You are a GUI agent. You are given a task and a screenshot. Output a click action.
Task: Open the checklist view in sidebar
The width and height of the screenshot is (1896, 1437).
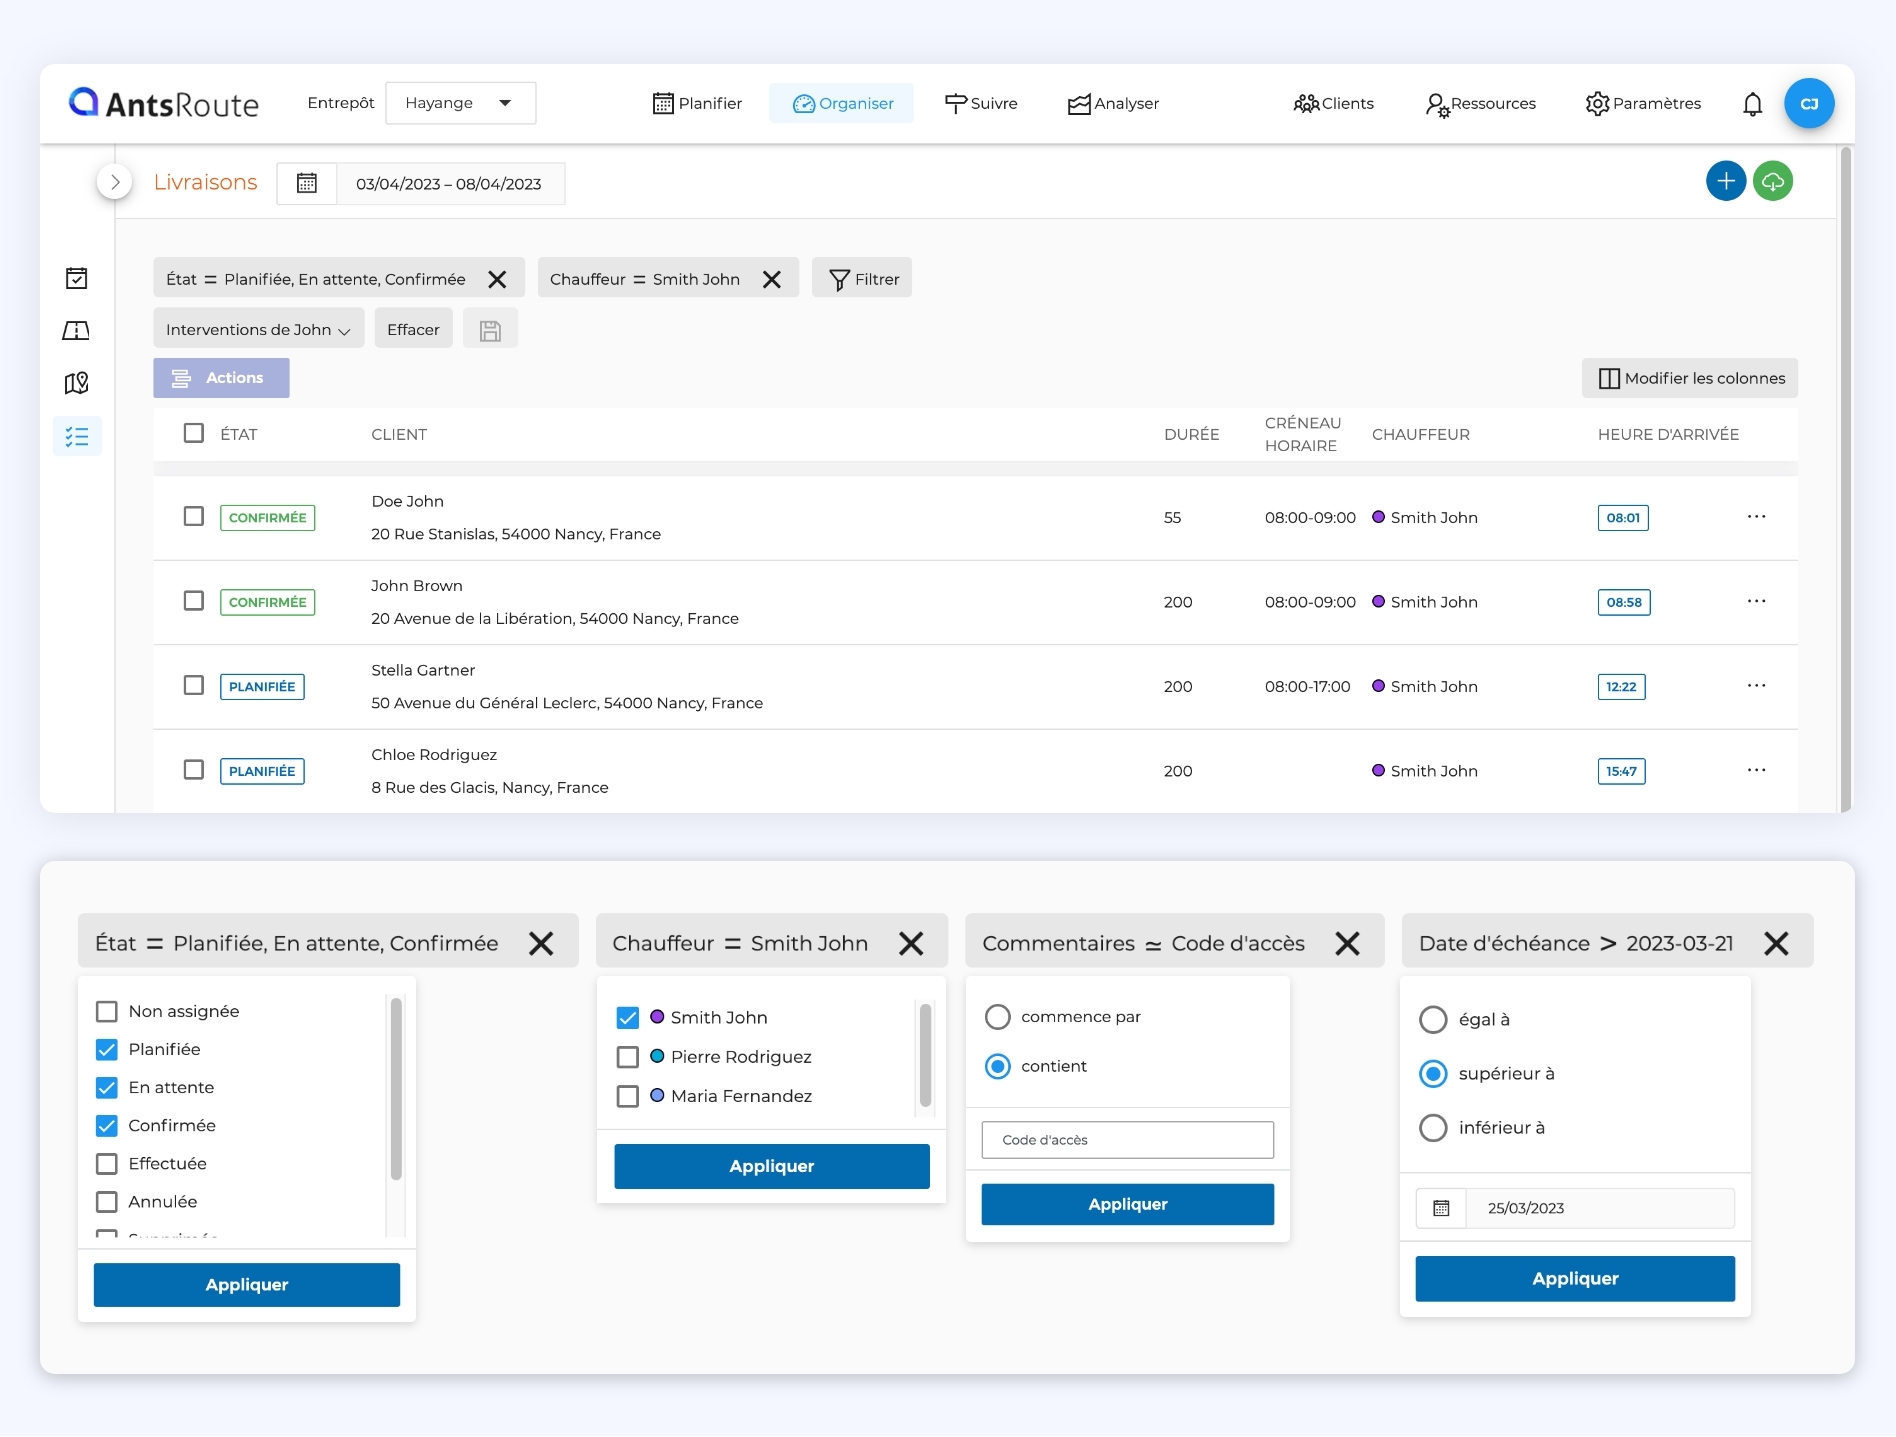pos(77,436)
